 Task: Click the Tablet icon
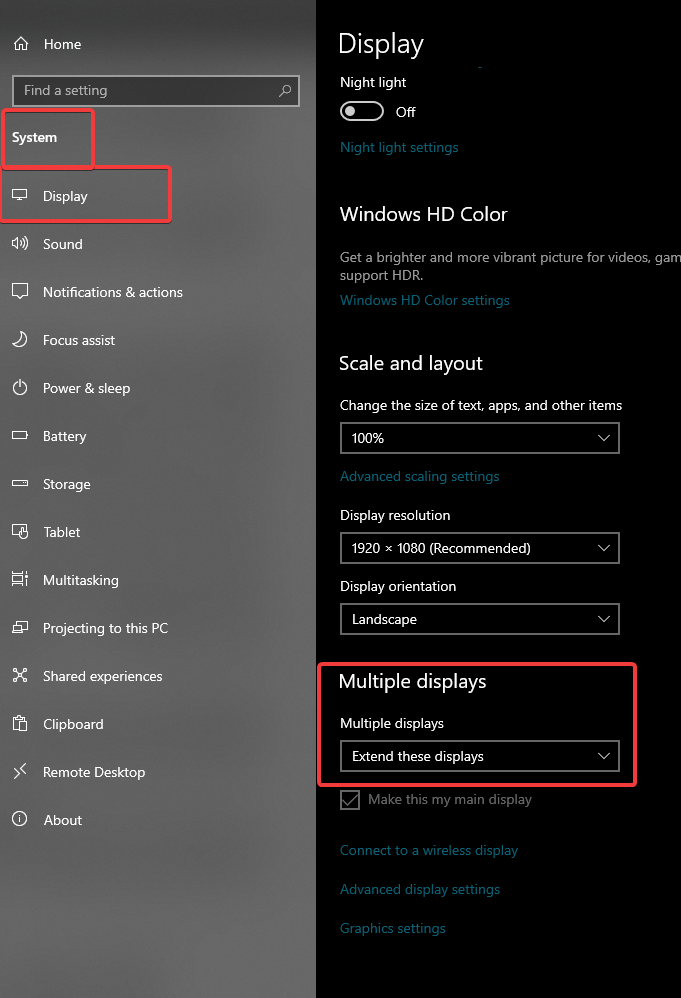point(20,531)
